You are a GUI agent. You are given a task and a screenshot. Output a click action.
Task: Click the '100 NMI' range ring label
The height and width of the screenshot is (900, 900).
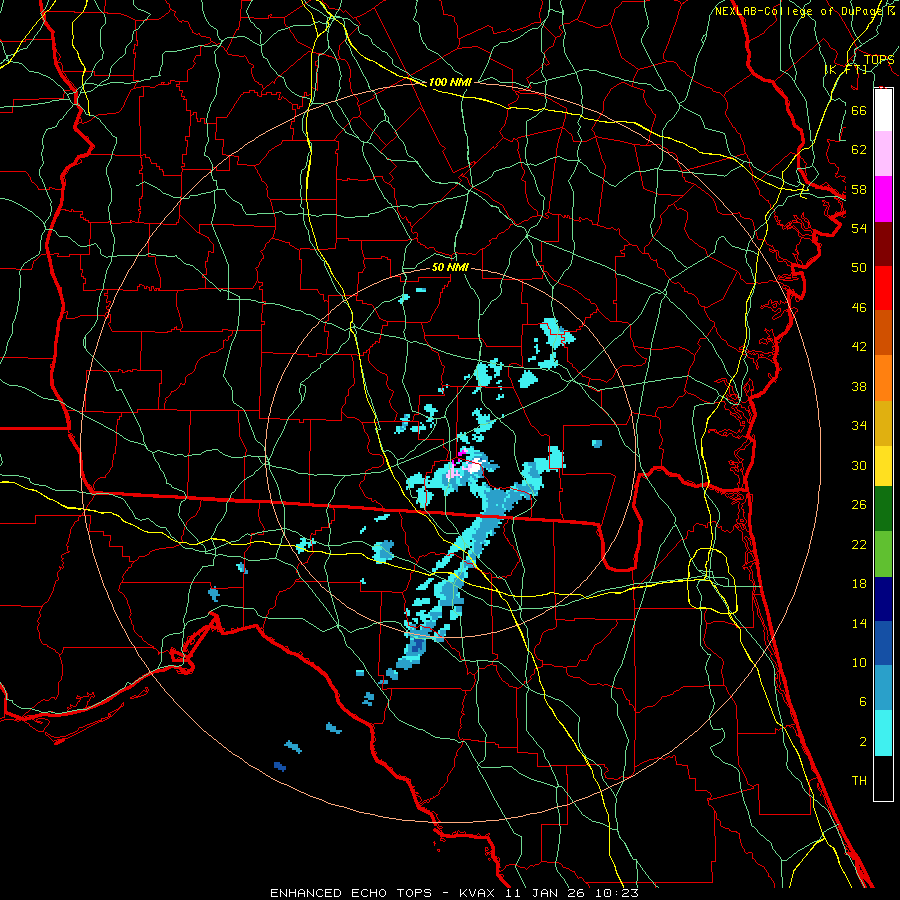coord(450,82)
